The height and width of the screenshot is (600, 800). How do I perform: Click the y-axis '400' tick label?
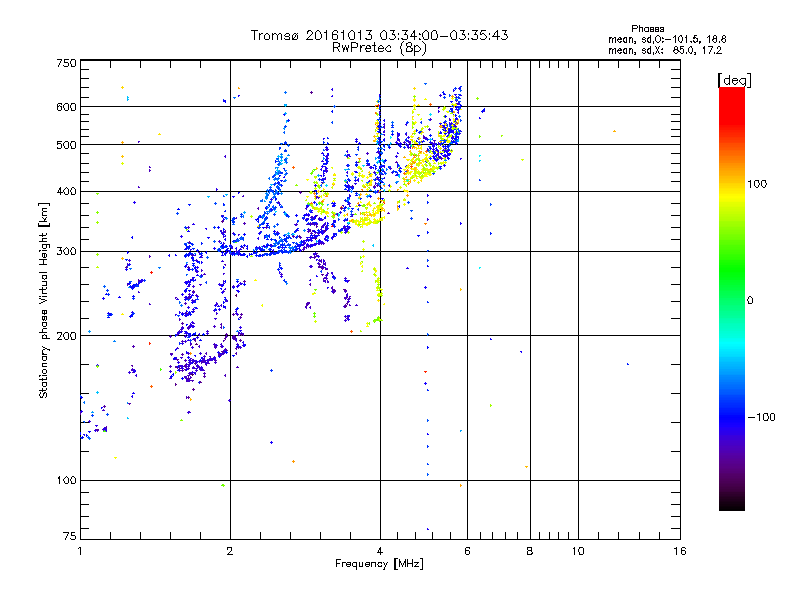[x=67, y=191]
